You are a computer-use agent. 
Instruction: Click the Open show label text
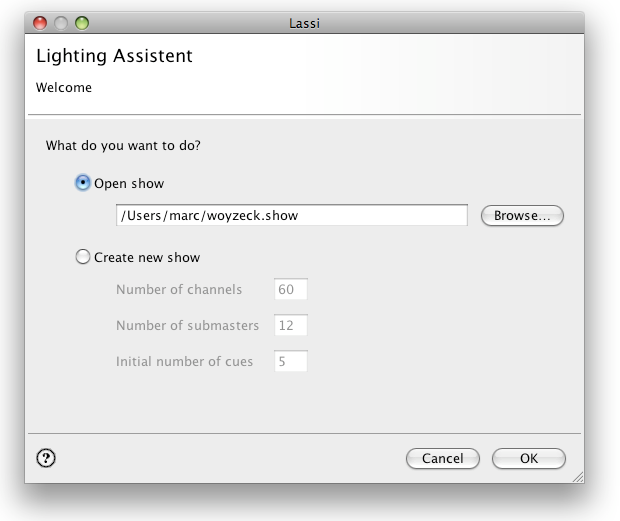pyautogui.click(x=129, y=183)
